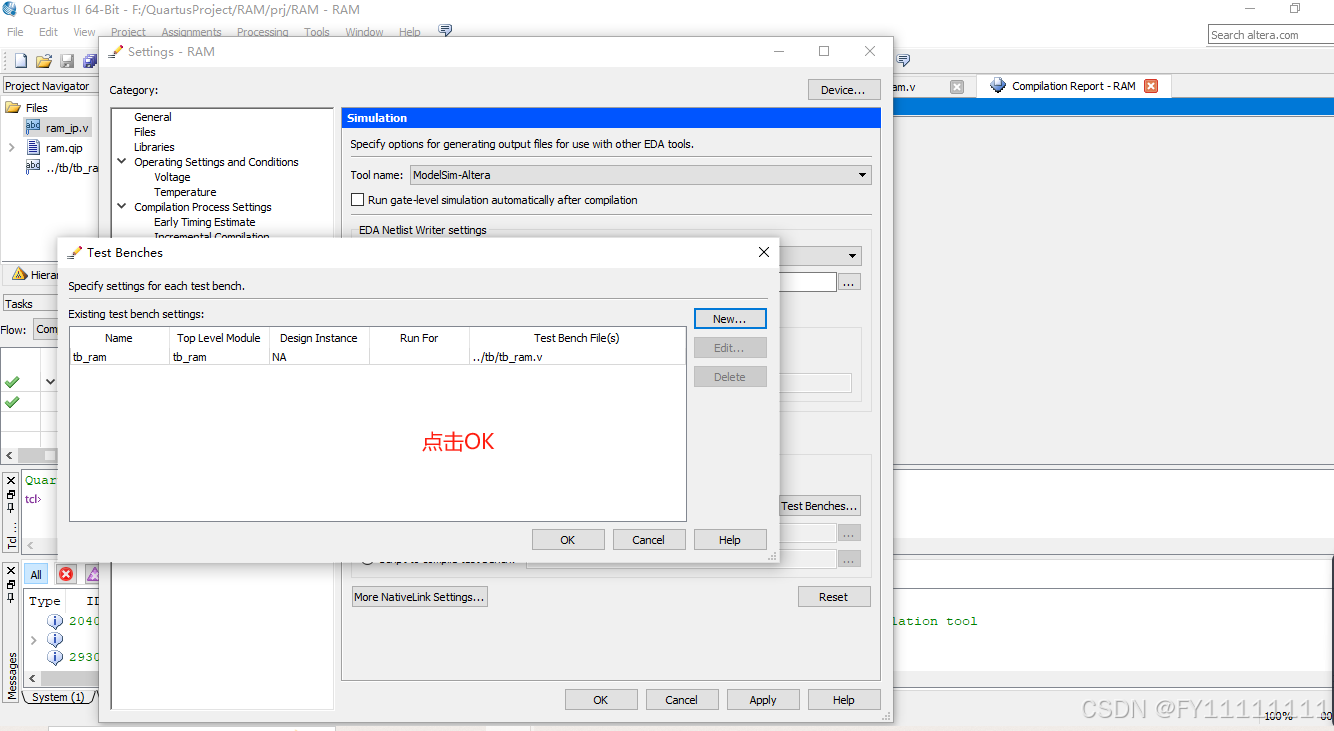Image resolution: width=1334 pixels, height=731 pixels.
Task: Enable Run gate-level simulation automatically checkbox
Action: coord(358,200)
